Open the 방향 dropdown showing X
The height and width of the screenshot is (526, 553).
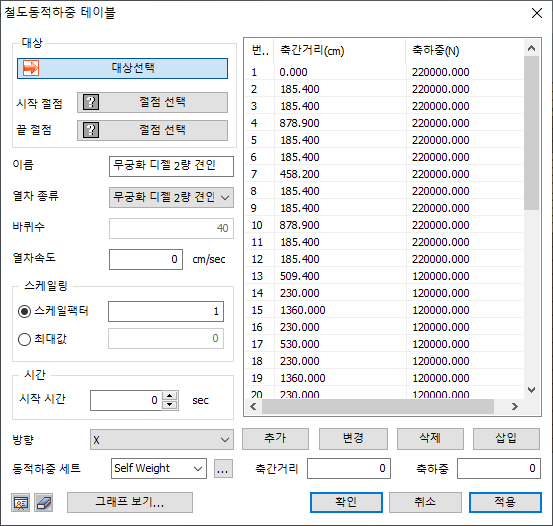(x=162, y=440)
